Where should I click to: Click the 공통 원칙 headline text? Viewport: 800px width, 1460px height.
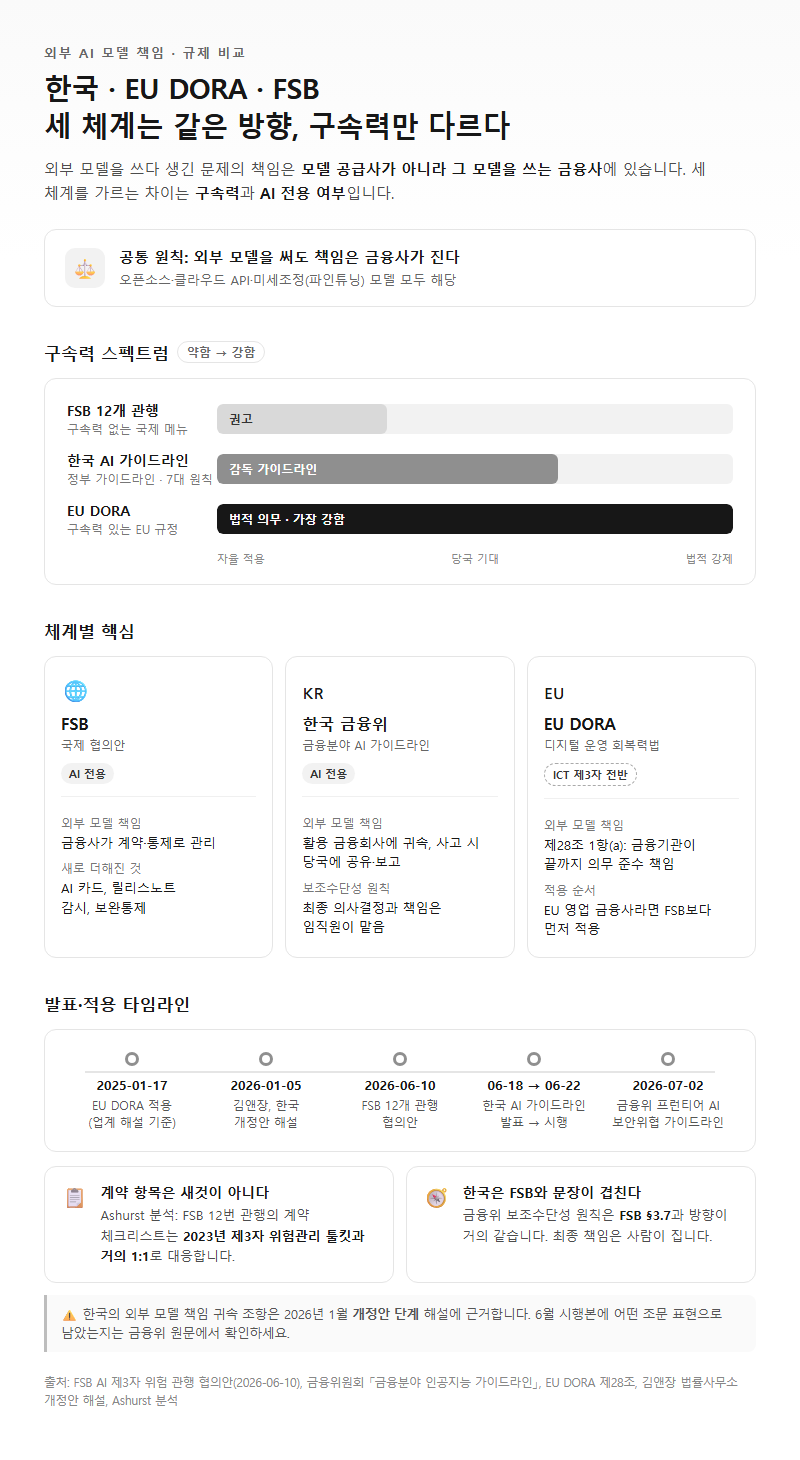click(289, 257)
